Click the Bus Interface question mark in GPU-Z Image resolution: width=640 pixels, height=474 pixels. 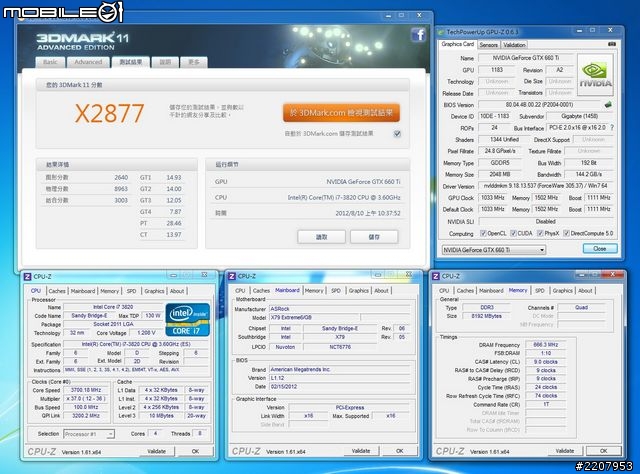[612, 127]
